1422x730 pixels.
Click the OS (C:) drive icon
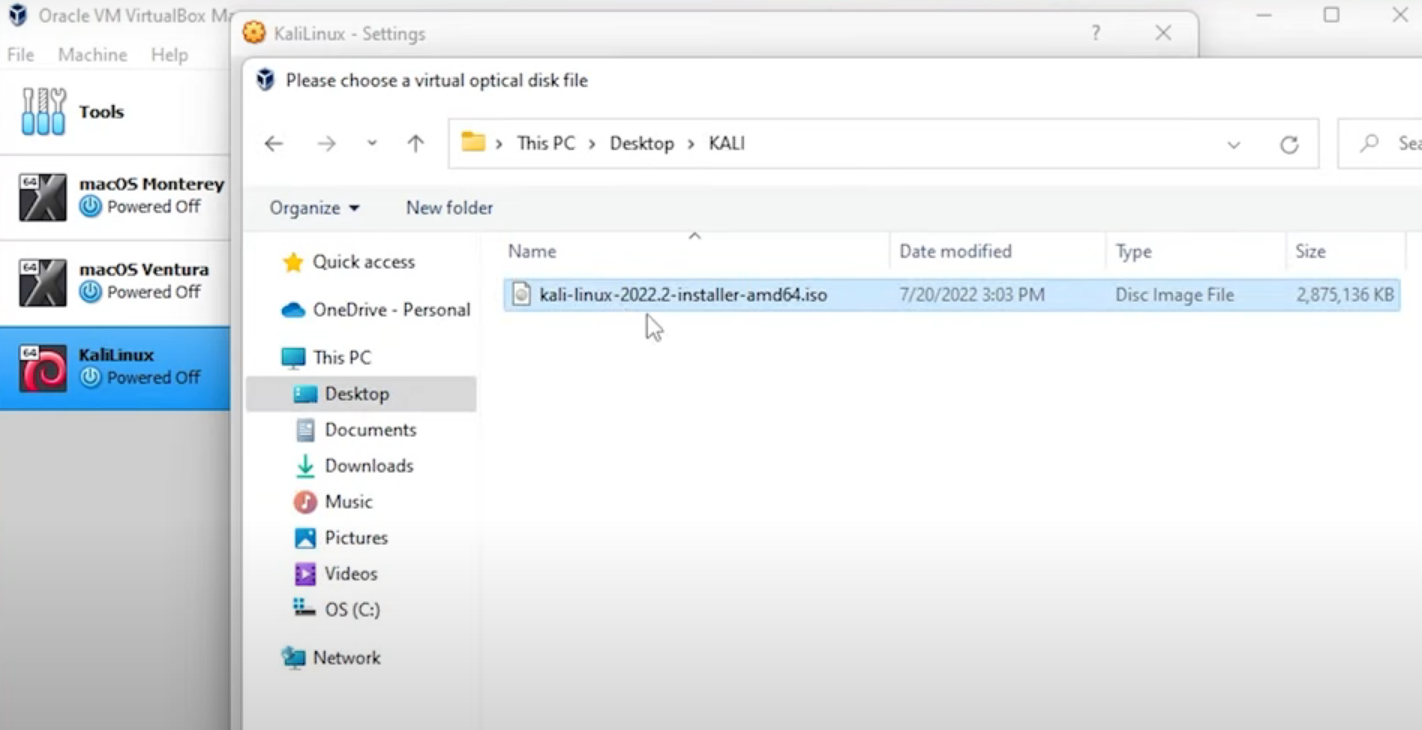click(304, 608)
